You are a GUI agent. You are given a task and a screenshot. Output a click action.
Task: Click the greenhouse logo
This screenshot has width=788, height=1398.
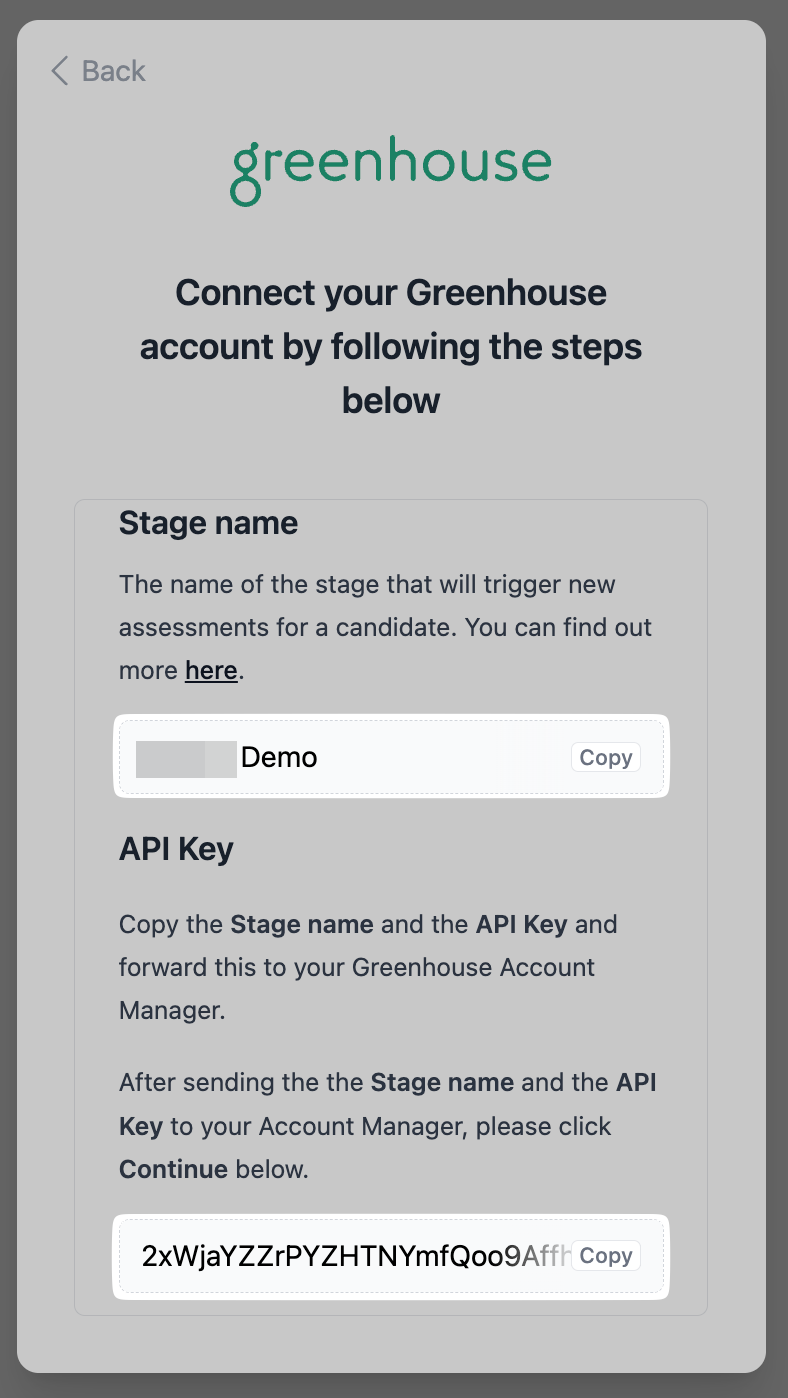[391, 171]
